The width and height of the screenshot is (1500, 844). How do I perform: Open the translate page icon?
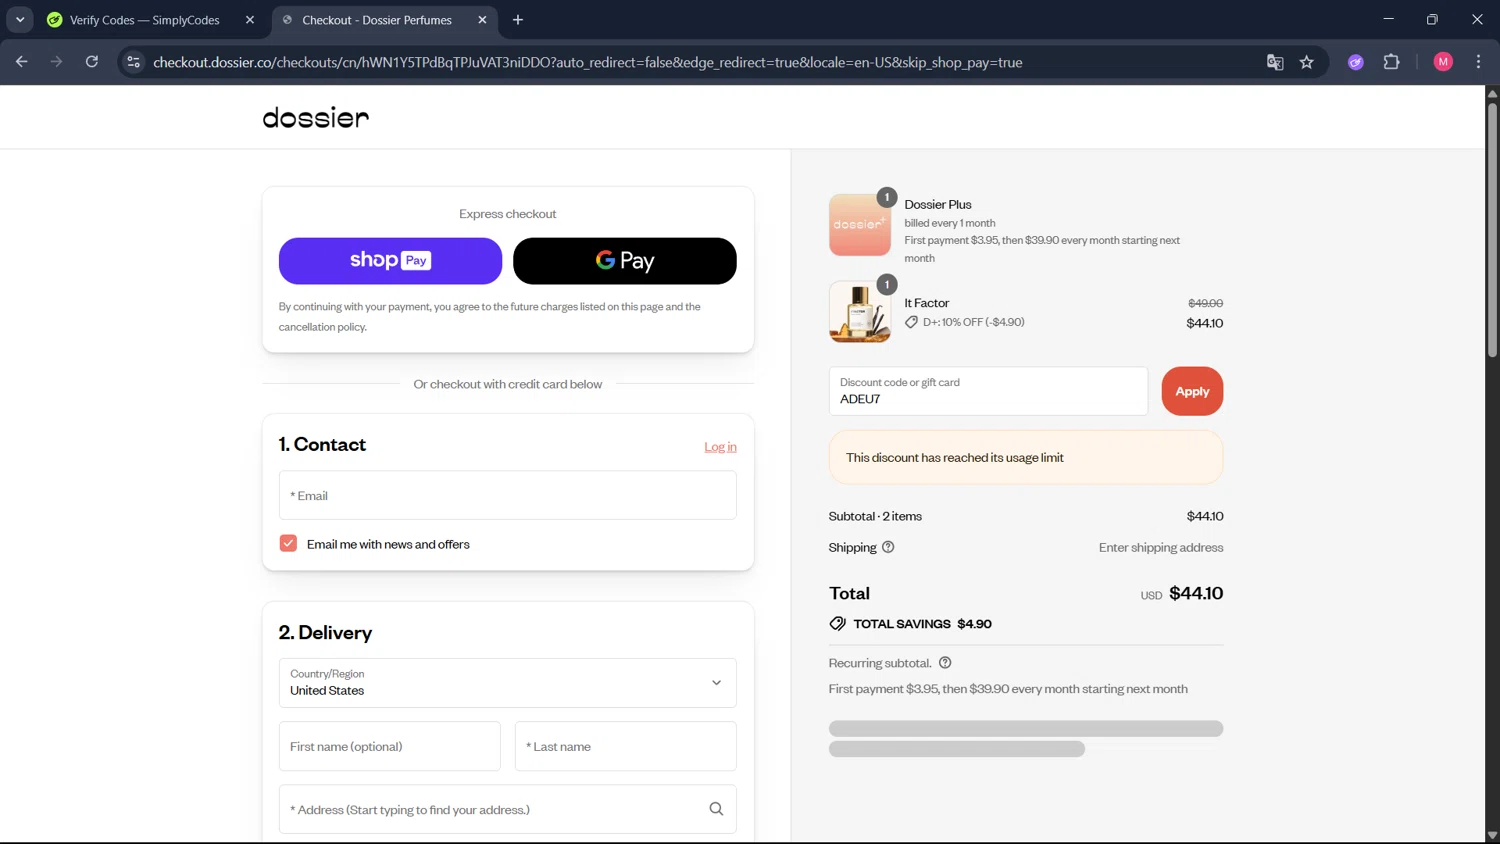point(1275,62)
